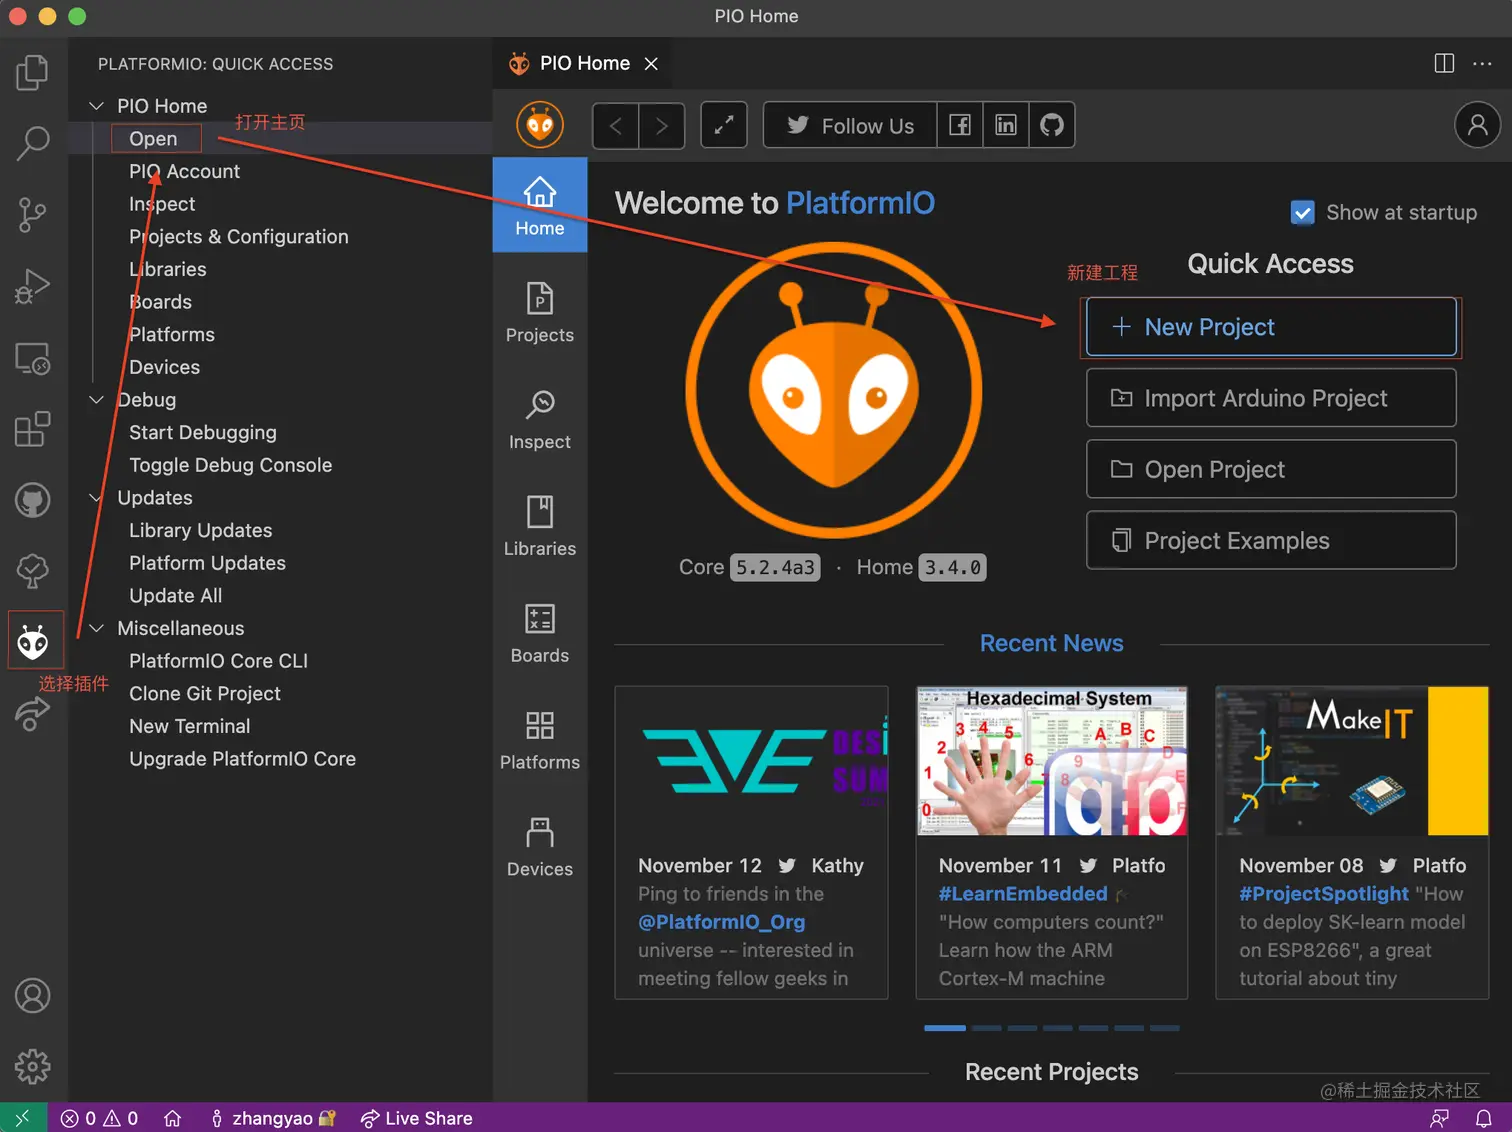Select Clone Git Project item

205,694
